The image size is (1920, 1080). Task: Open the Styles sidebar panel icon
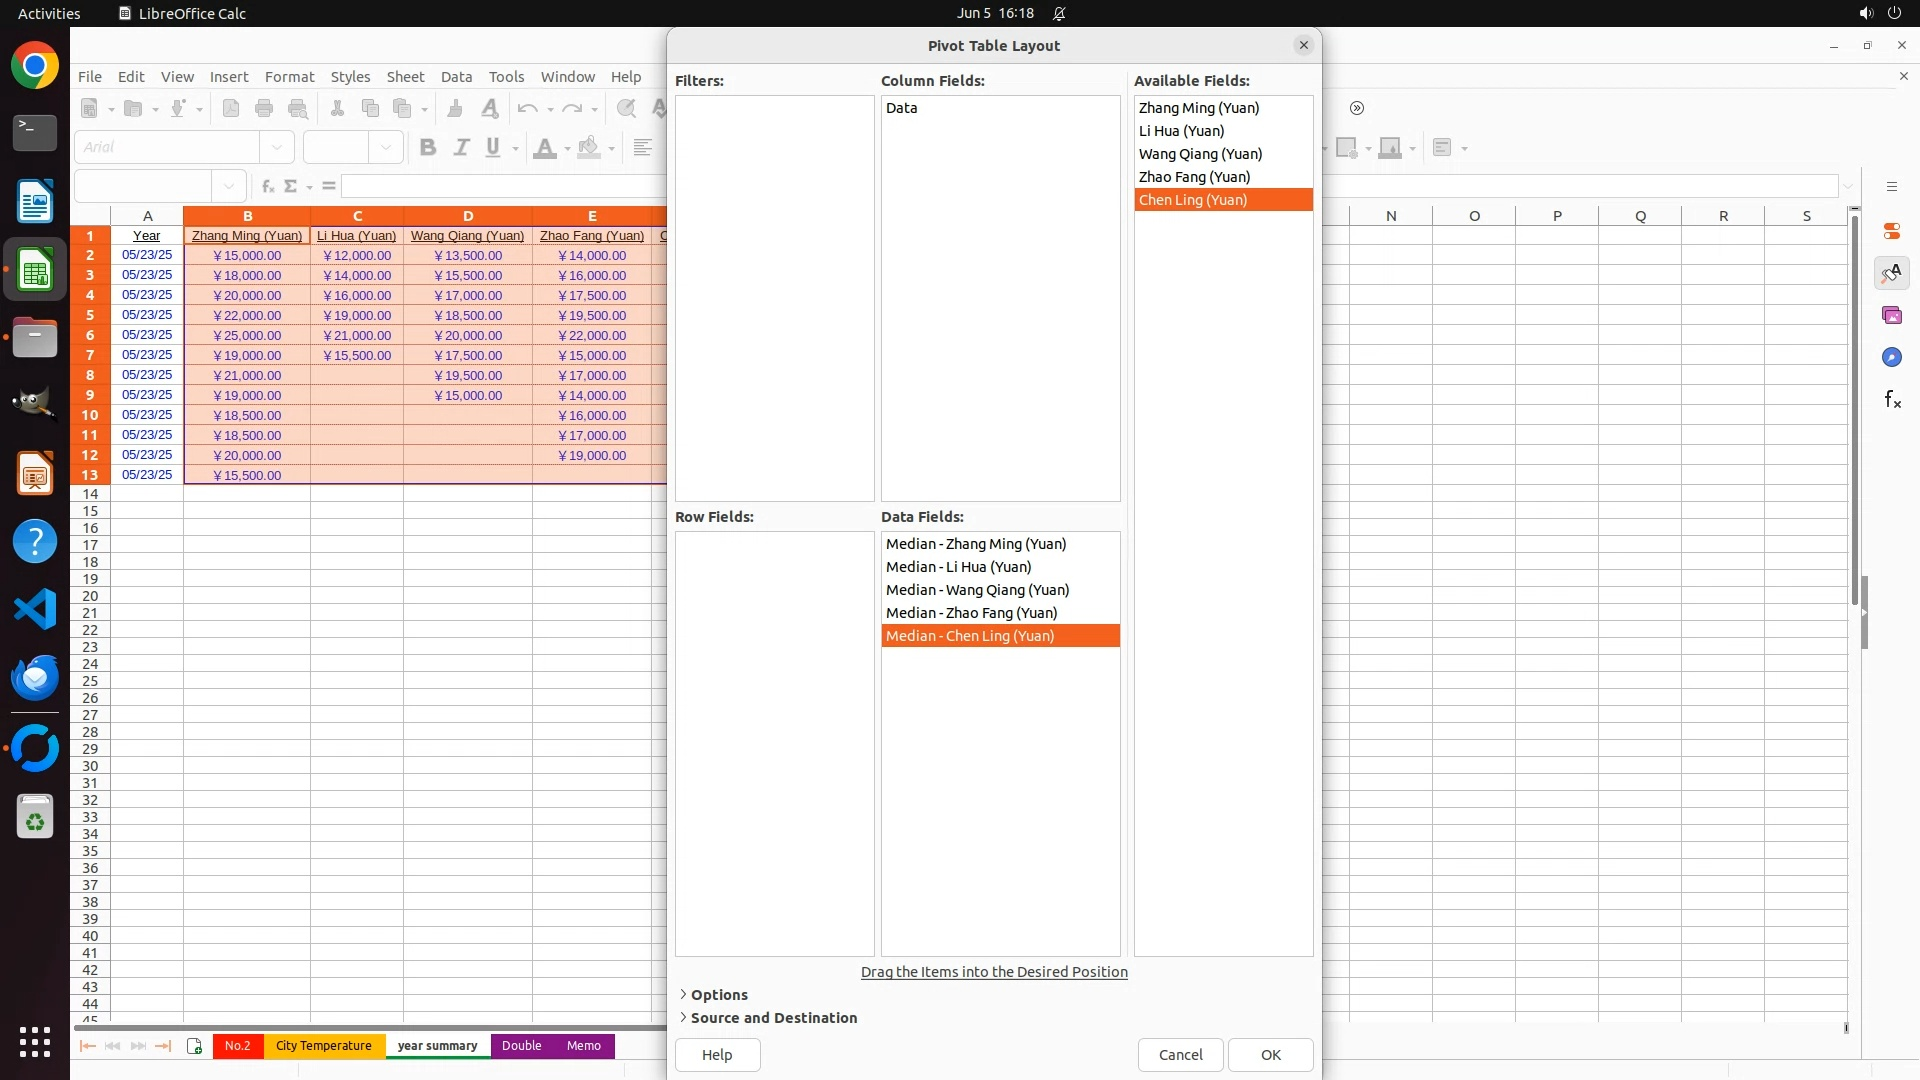[1891, 273]
